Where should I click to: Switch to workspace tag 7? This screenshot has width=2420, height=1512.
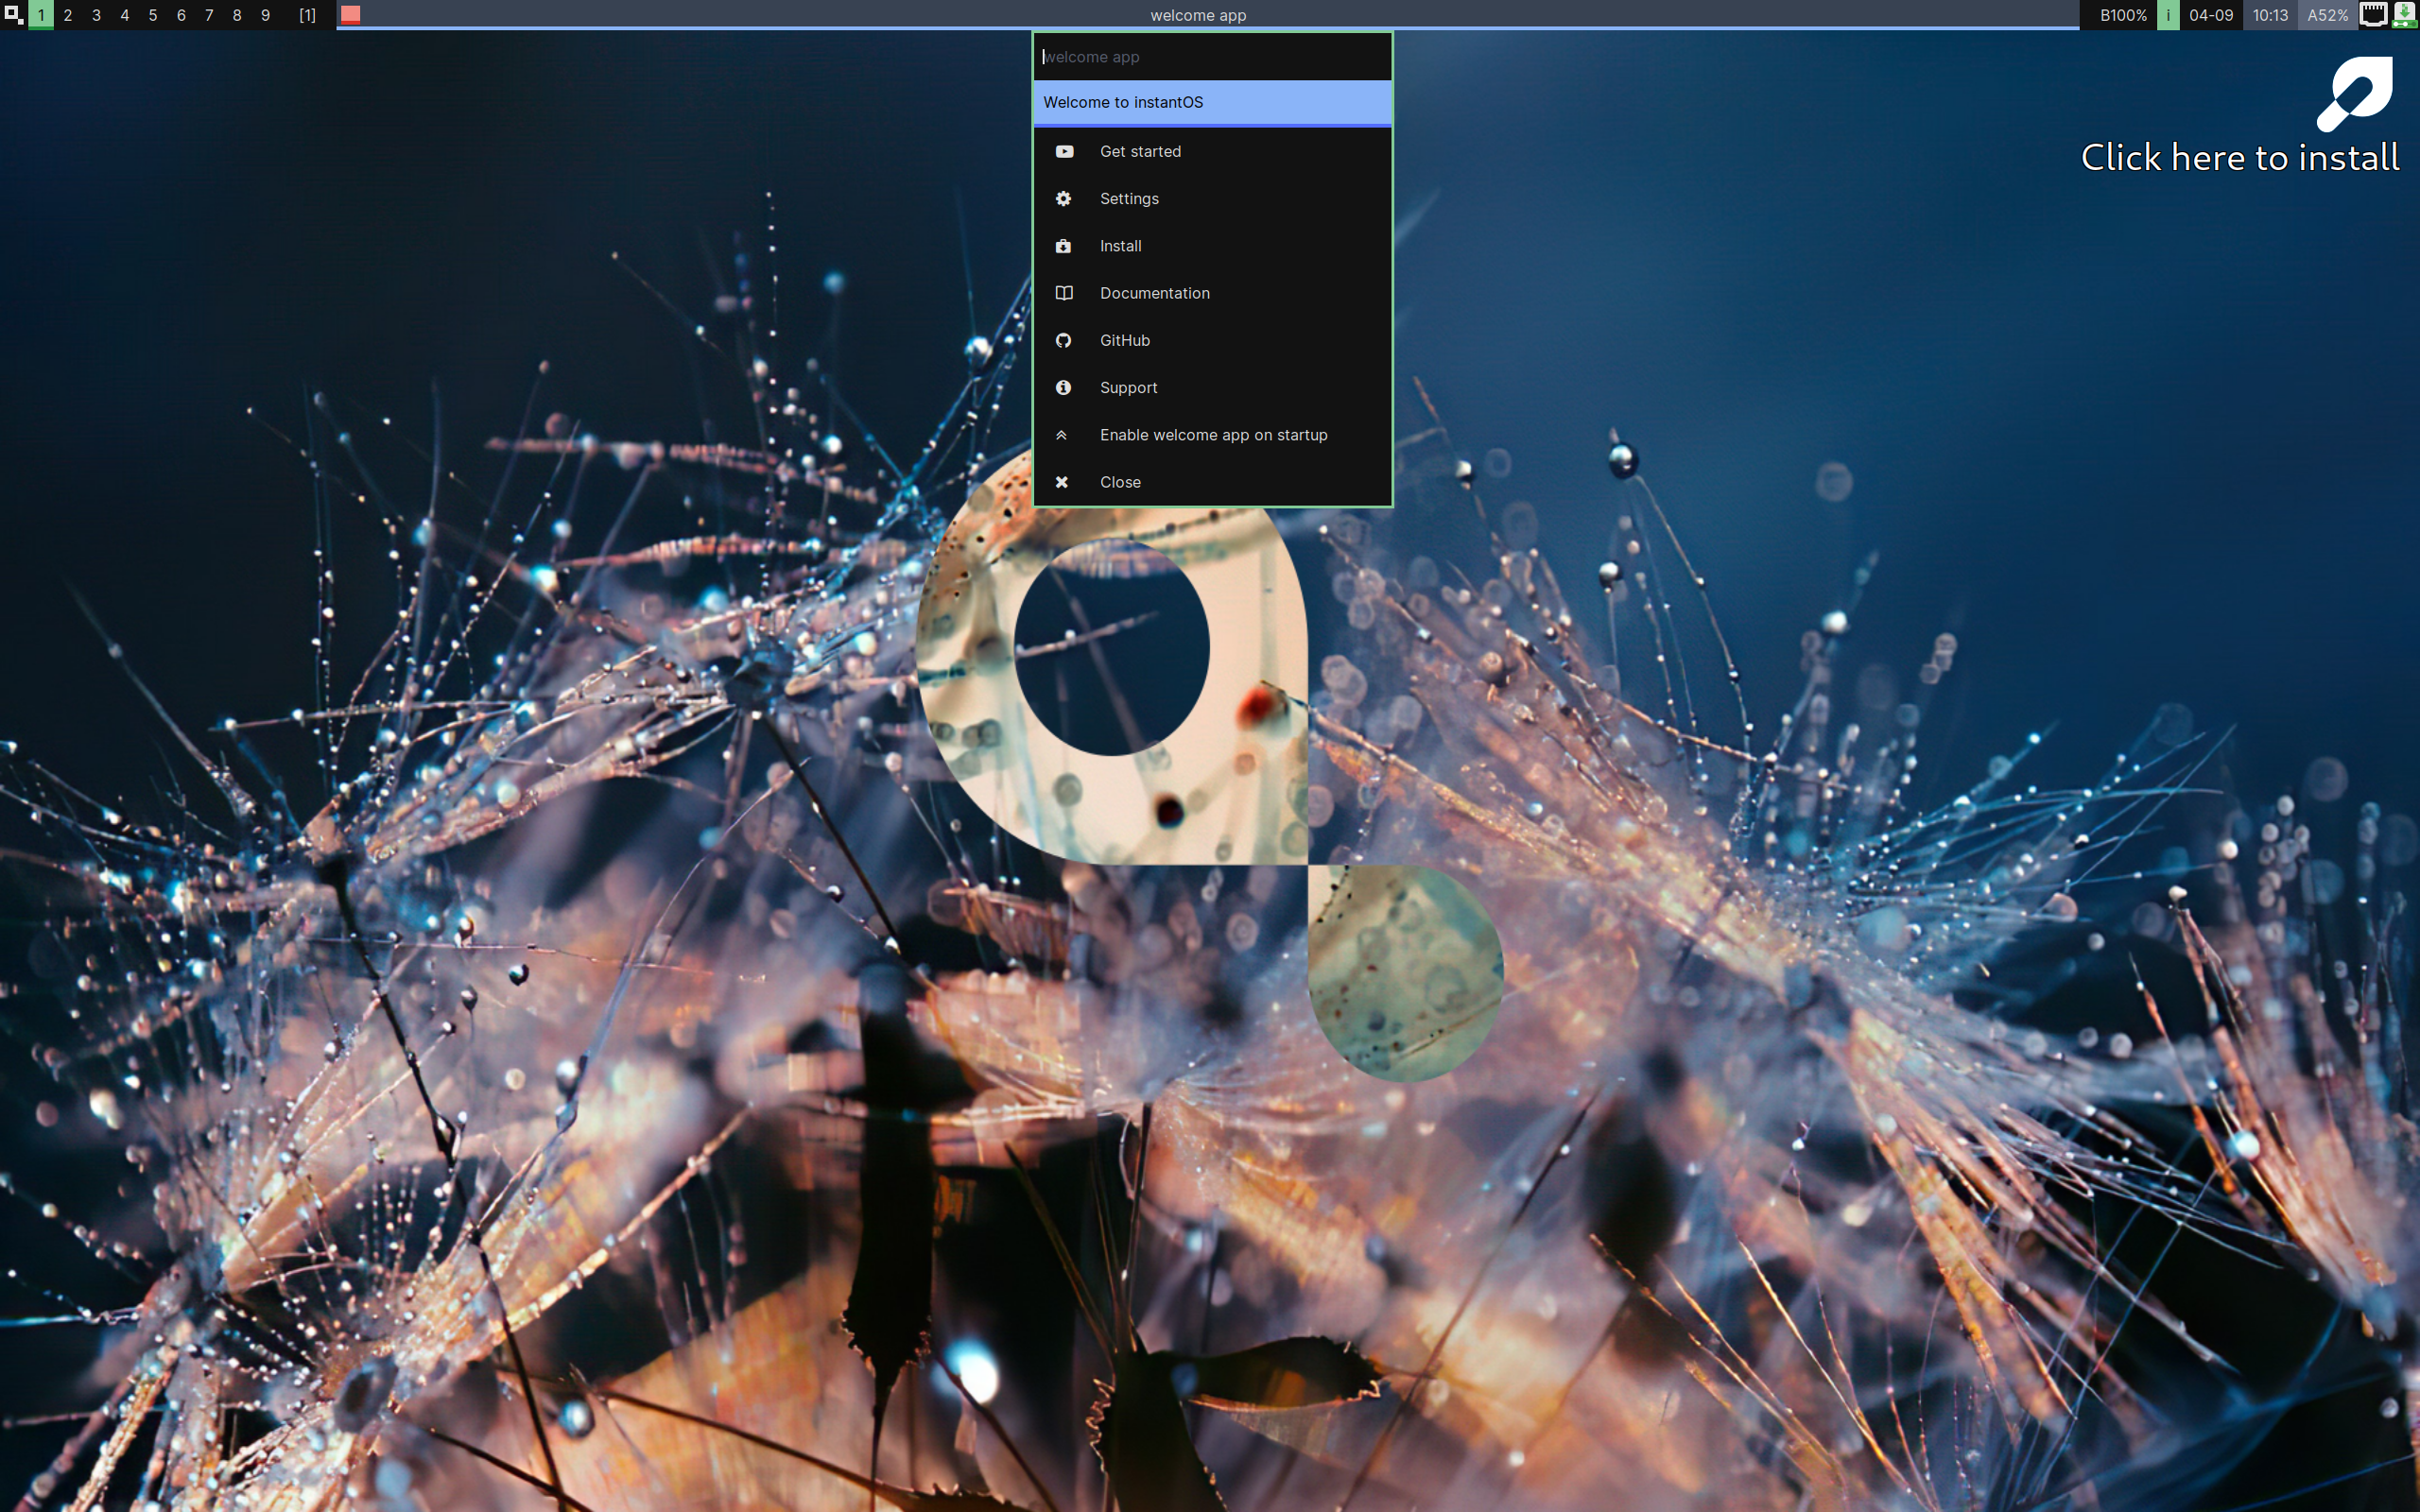coord(209,14)
